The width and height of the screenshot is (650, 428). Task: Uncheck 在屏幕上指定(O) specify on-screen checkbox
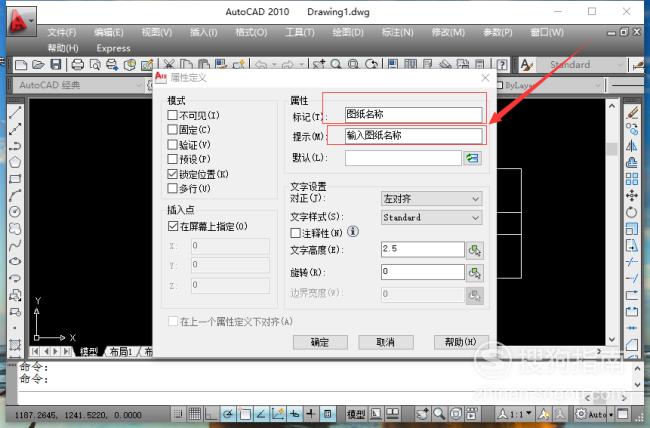pyautogui.click(x=173, y=226)
